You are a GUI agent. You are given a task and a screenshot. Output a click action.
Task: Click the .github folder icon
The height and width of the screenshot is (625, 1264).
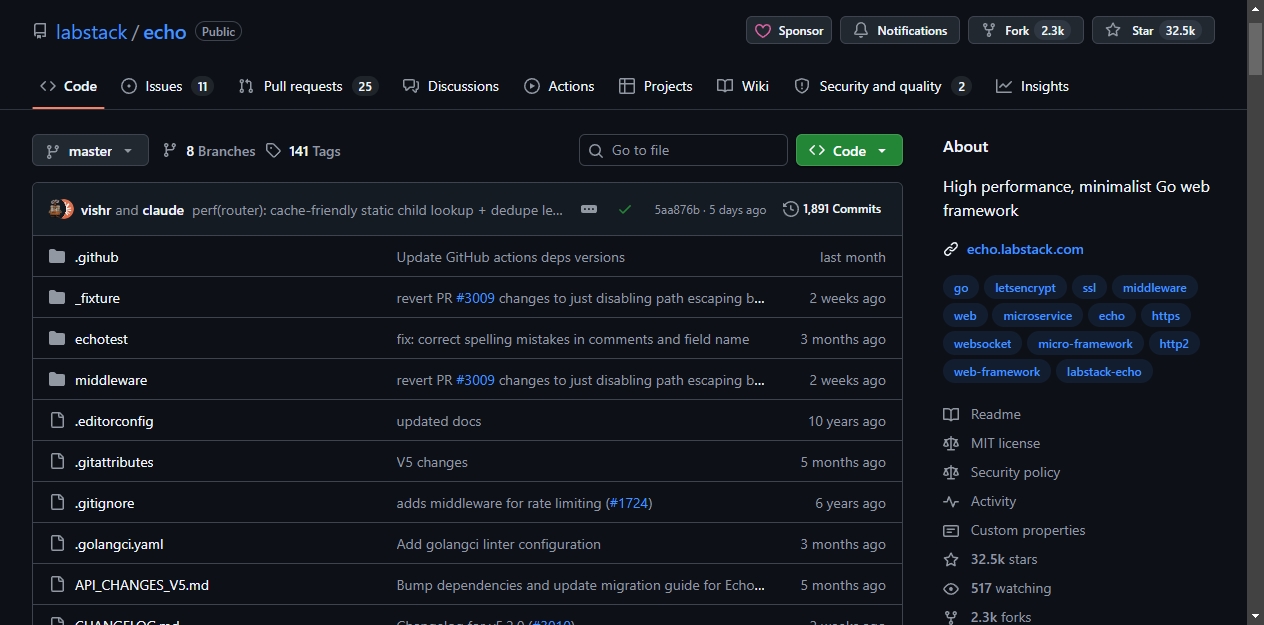(57, 257)
